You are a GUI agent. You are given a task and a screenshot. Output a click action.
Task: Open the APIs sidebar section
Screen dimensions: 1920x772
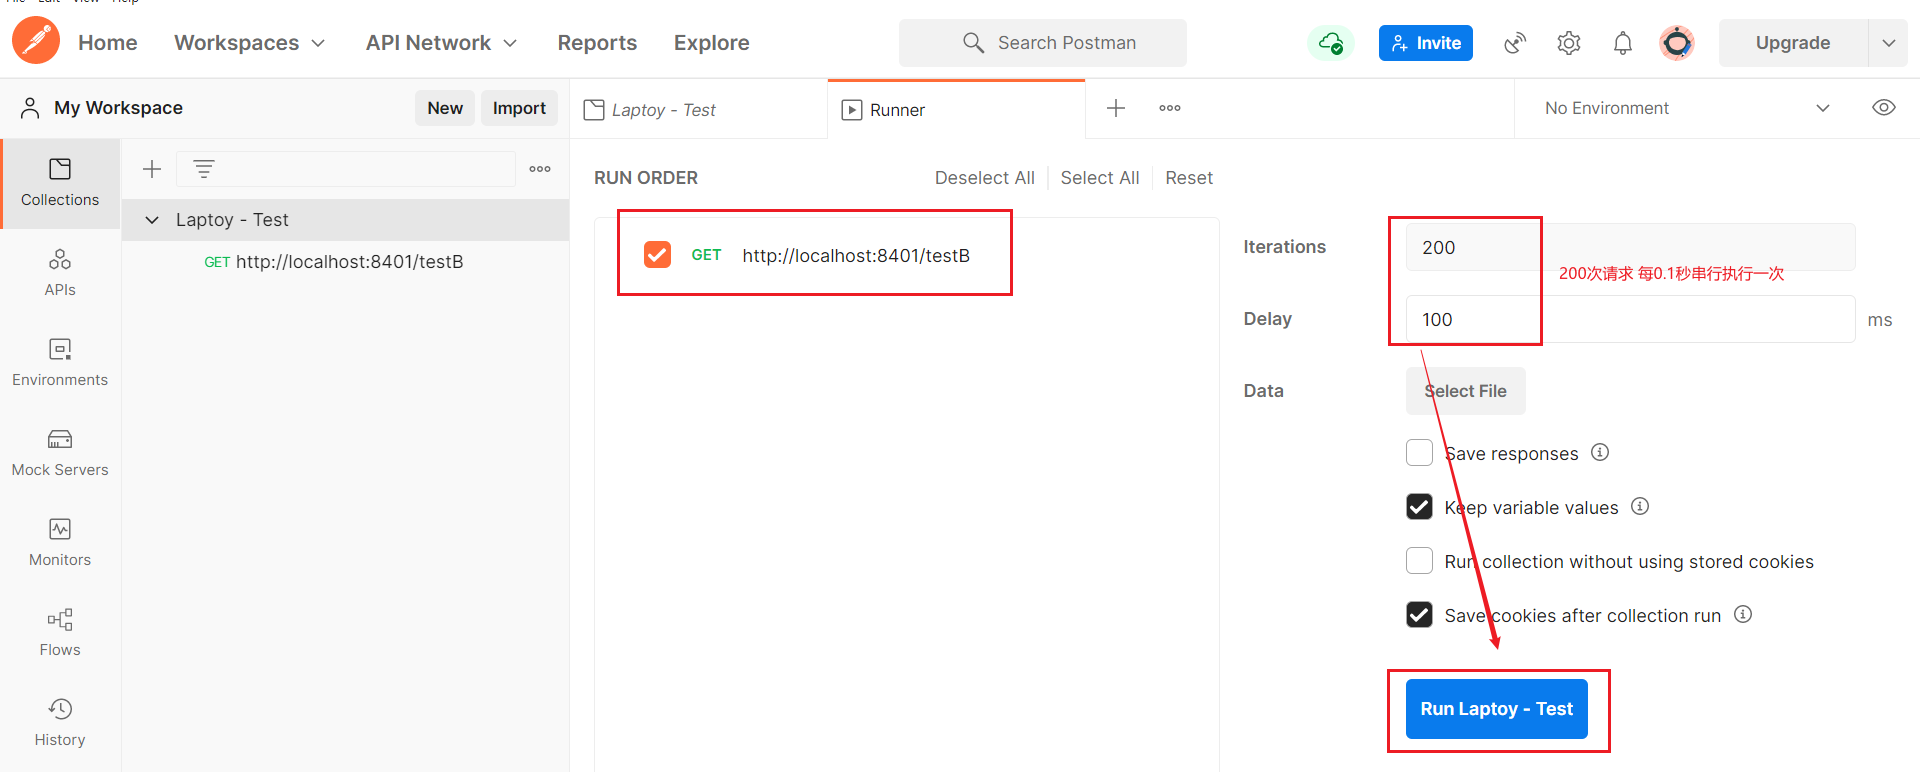[x=60, y=273]
